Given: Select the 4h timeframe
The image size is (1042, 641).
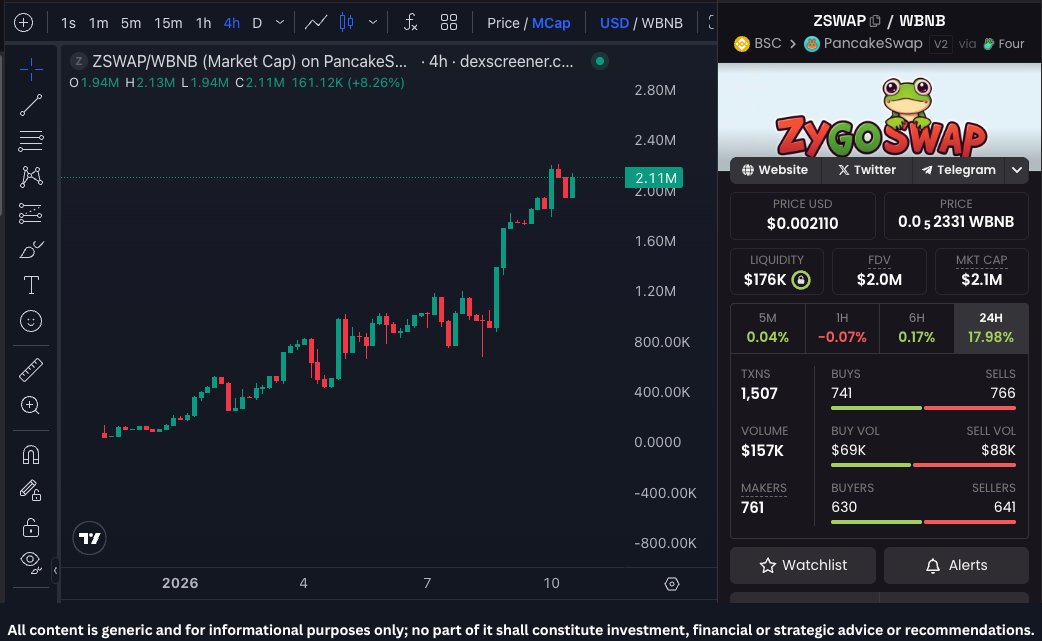Looking at the screenshot, I should (231, 23).
